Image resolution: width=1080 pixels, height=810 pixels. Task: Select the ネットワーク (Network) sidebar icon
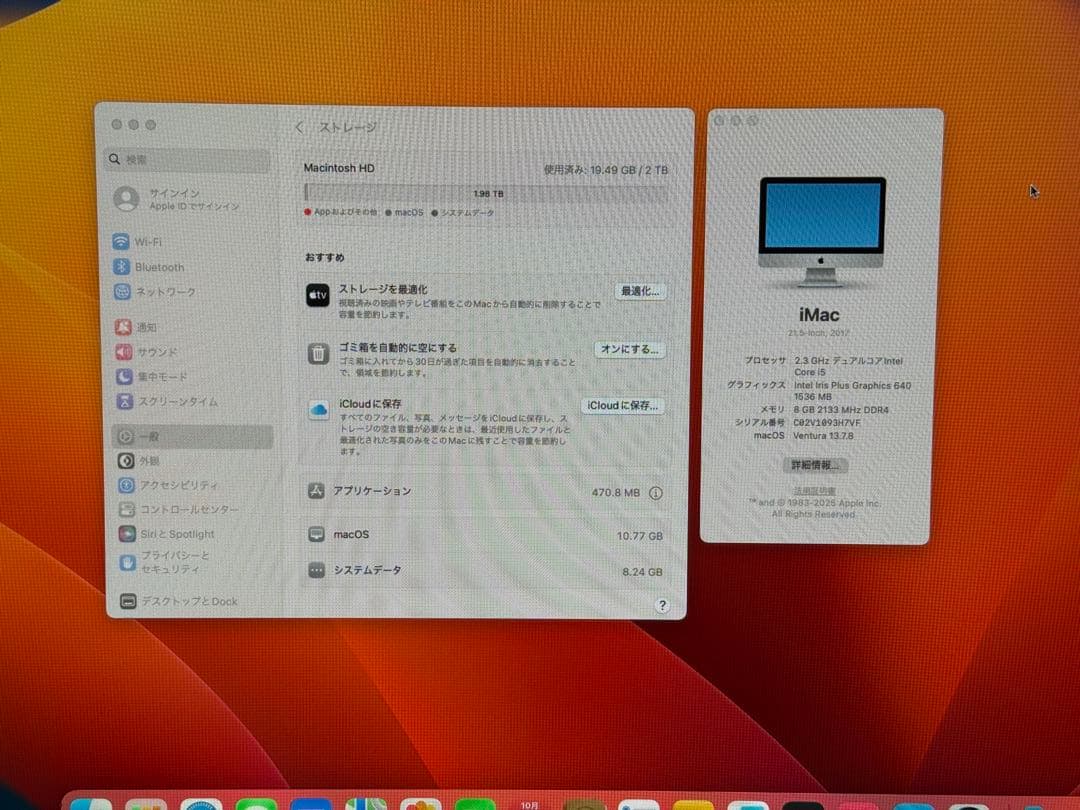click(x=150, y=292)
